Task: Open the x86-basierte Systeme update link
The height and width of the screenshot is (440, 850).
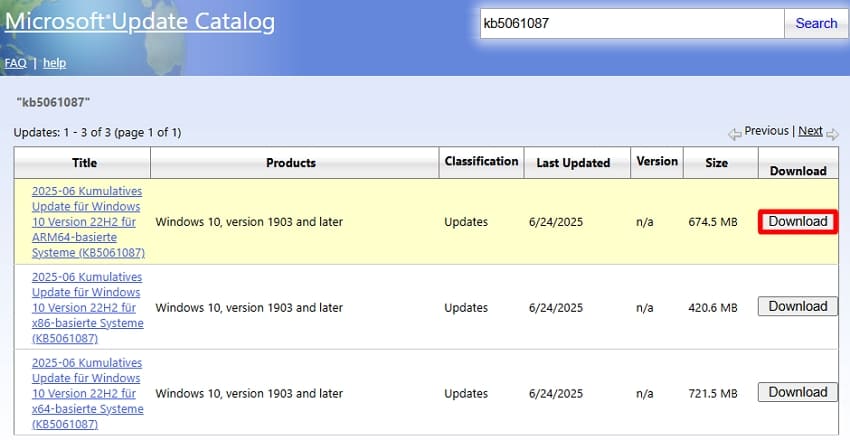Action: [88, 308]
